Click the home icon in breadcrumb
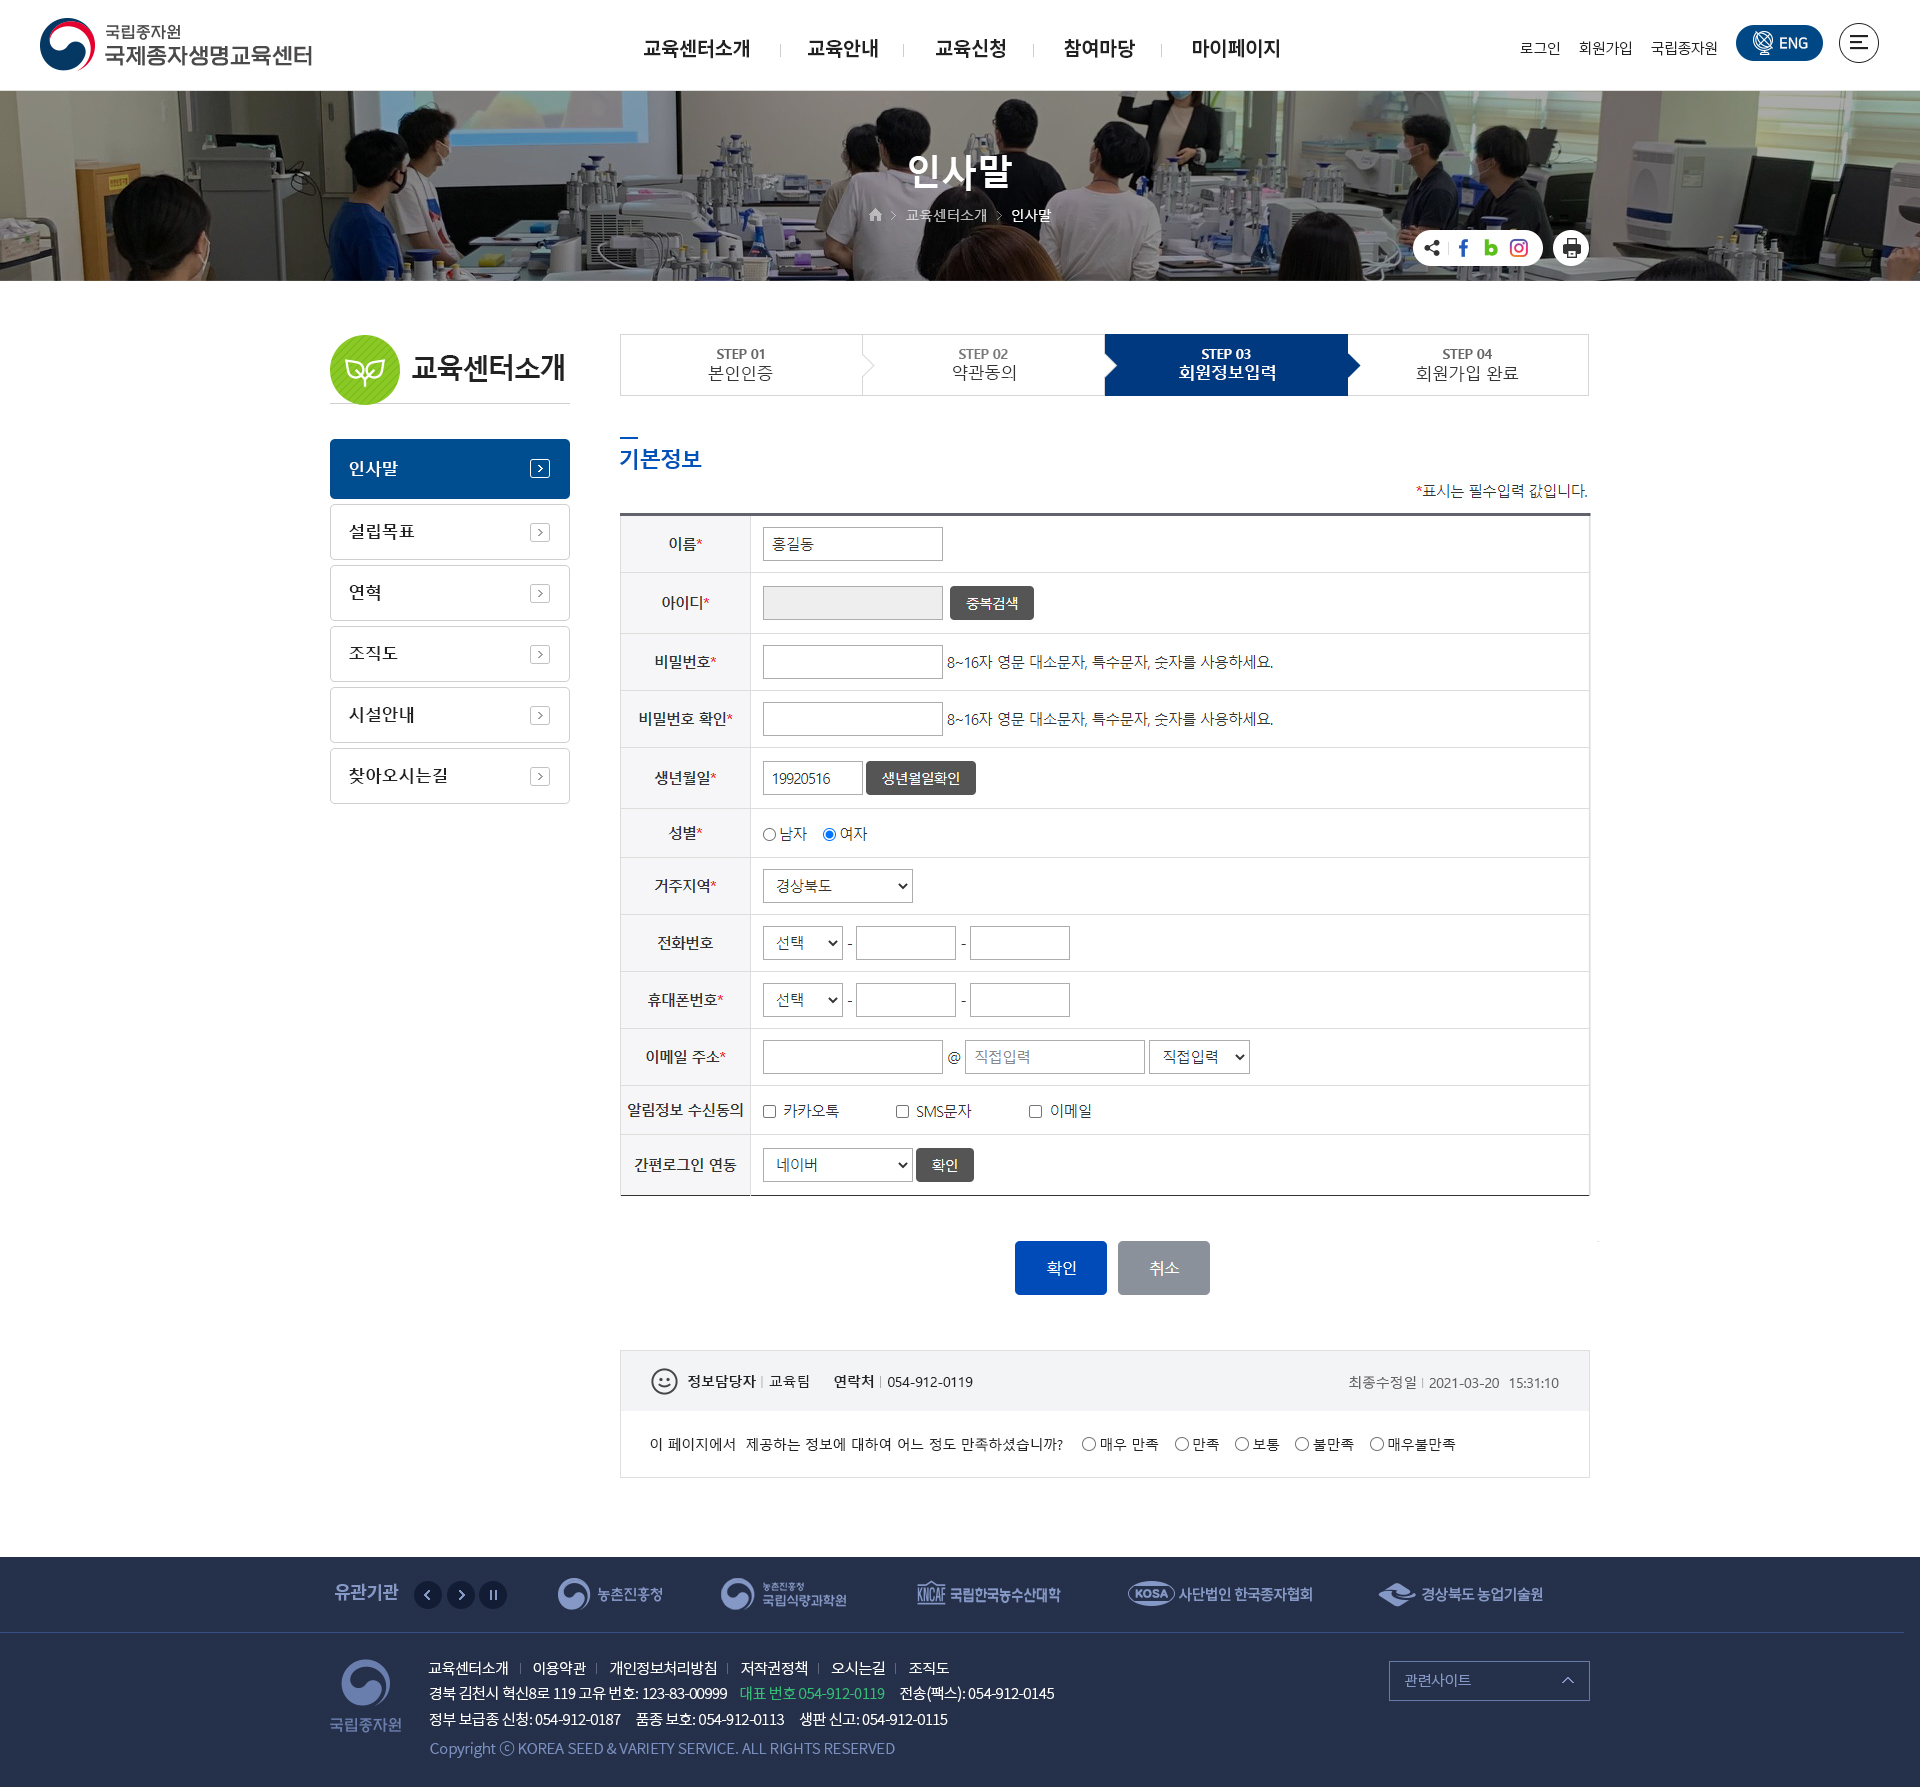The height and width of the screenshot is (1787, 1920). (x=875, y=215)
